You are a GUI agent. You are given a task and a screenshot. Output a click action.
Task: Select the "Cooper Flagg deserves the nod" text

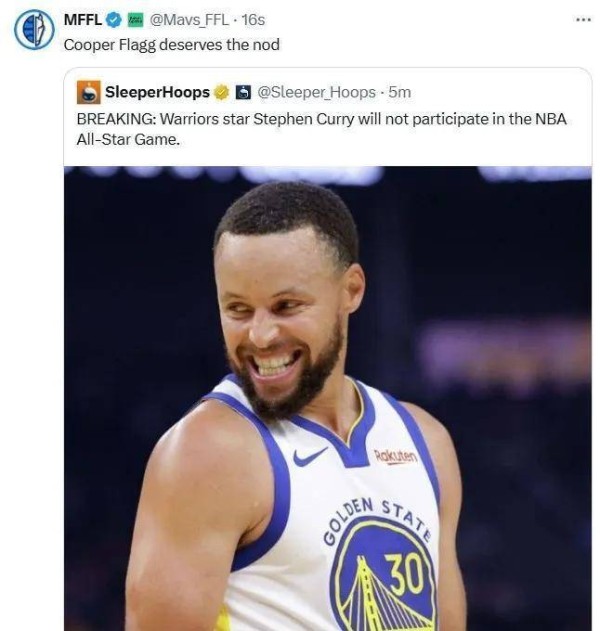pos(171,44)
